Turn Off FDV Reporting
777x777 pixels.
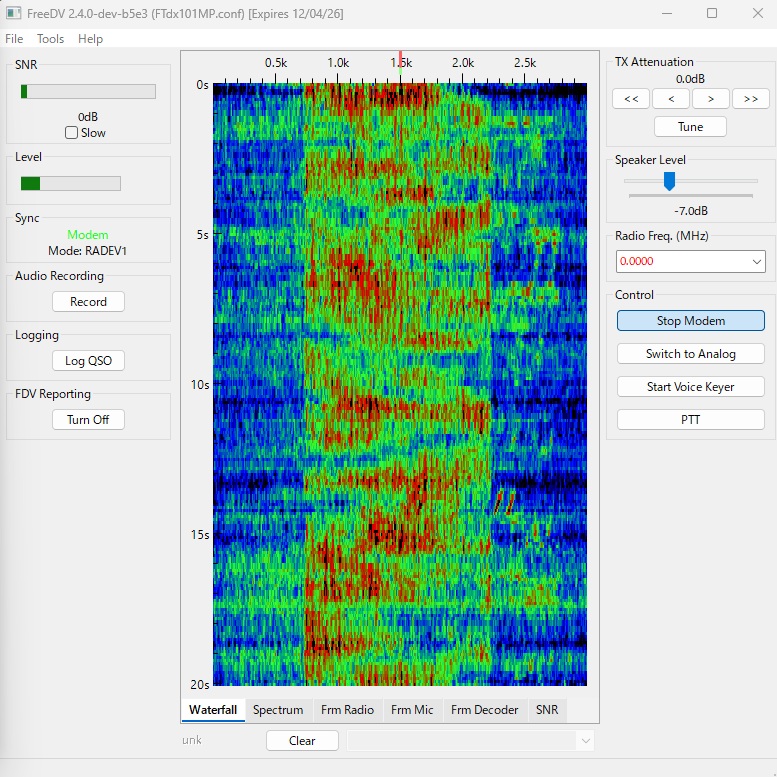88,420
